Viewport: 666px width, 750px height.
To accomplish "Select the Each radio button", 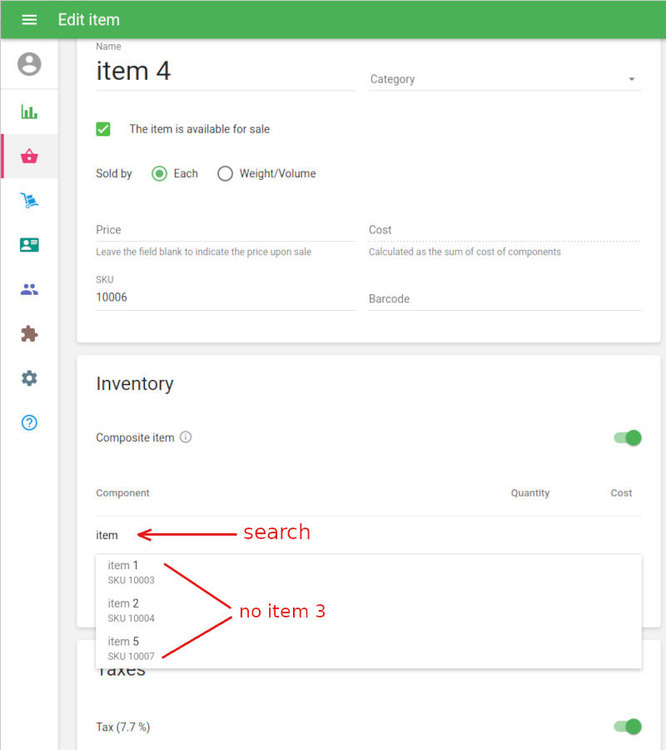I will [159, 174].
